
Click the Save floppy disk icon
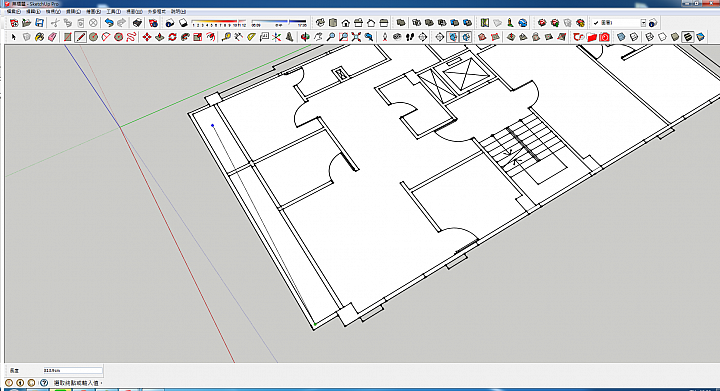click(x=39, y=22)
